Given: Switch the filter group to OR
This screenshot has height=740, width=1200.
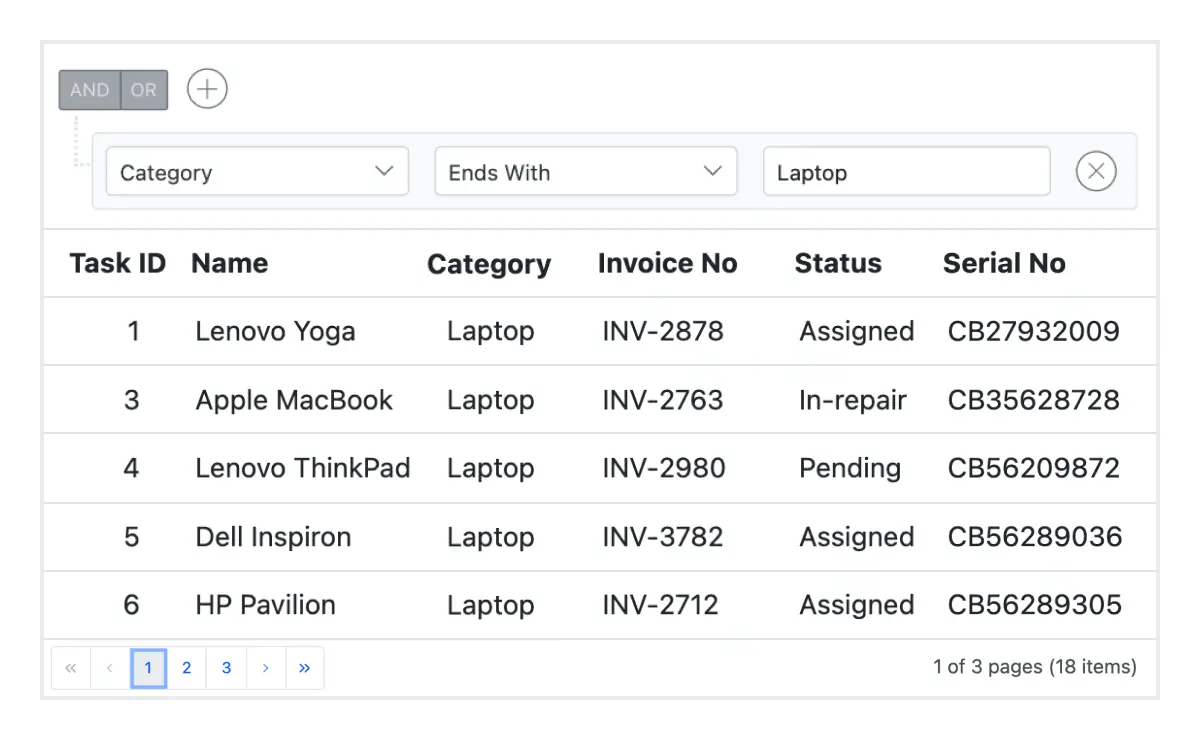Looking at the screenshot, I should pos(143,90).
